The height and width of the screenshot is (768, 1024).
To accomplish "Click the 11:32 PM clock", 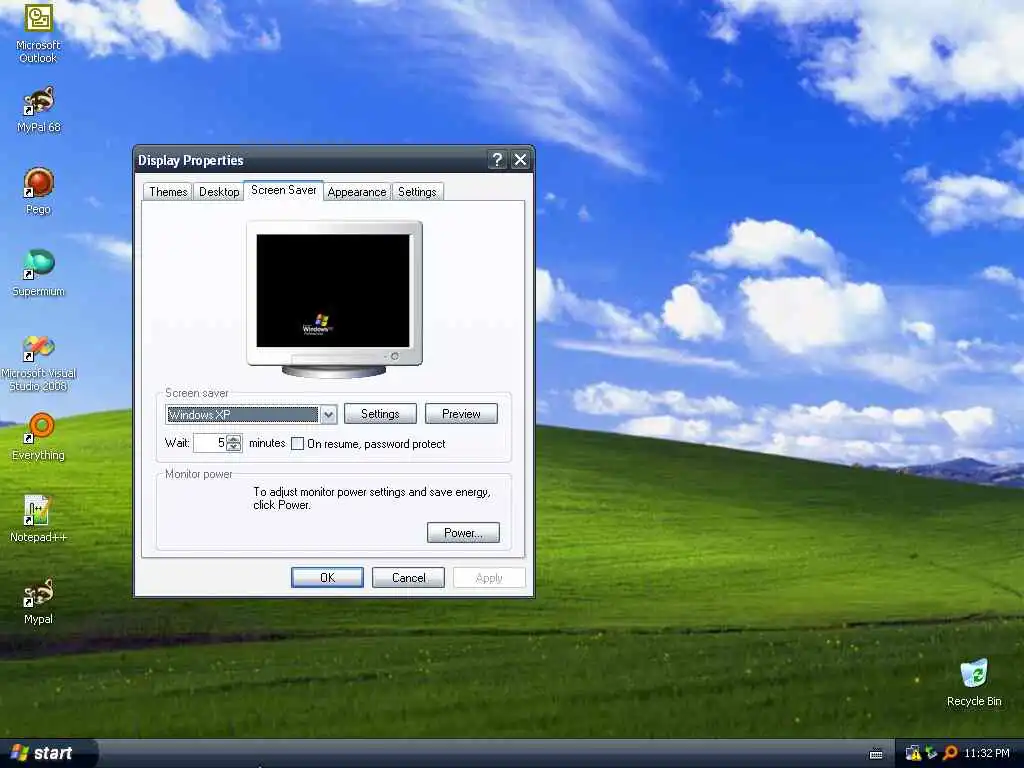I will tap(986, 754).
